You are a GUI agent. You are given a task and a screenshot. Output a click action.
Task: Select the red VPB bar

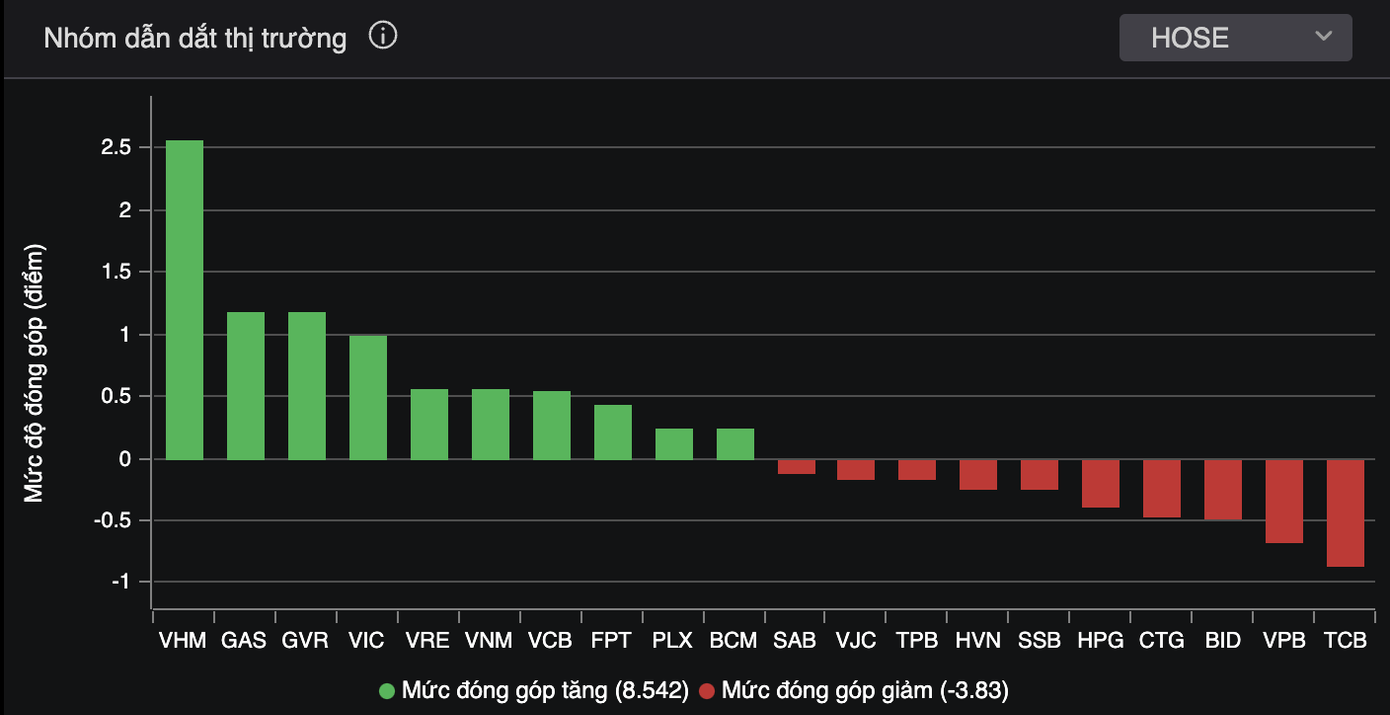[1284, 501]
